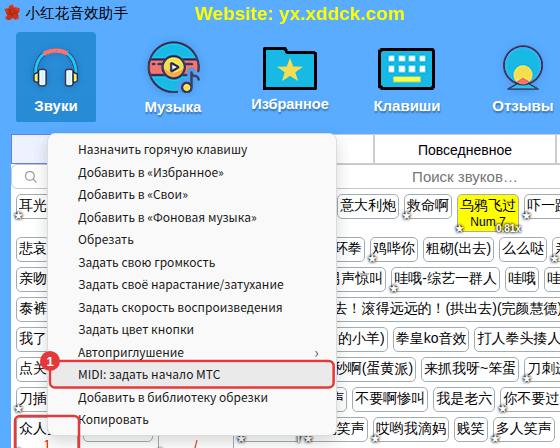The image size is (560, 448).
Task: Play the 悲哀 sound button
Action: (32, 248)
